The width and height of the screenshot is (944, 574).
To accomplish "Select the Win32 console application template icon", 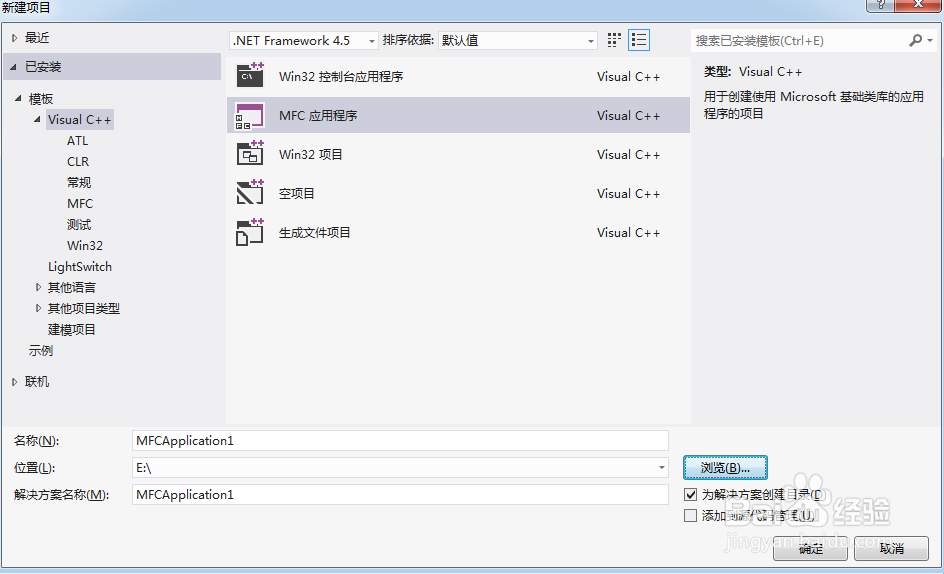I will 250,76.
